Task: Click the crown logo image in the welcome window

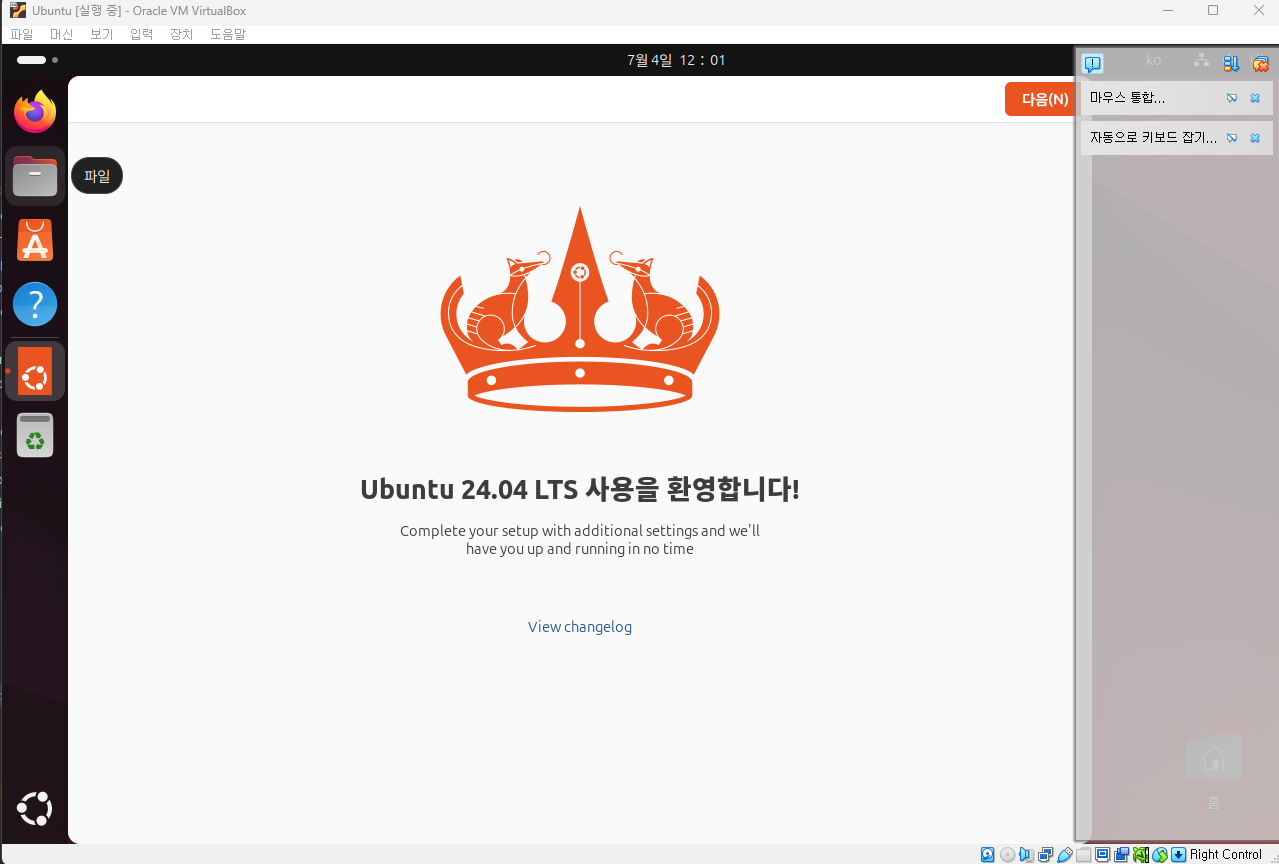Action: coord(580,309)
